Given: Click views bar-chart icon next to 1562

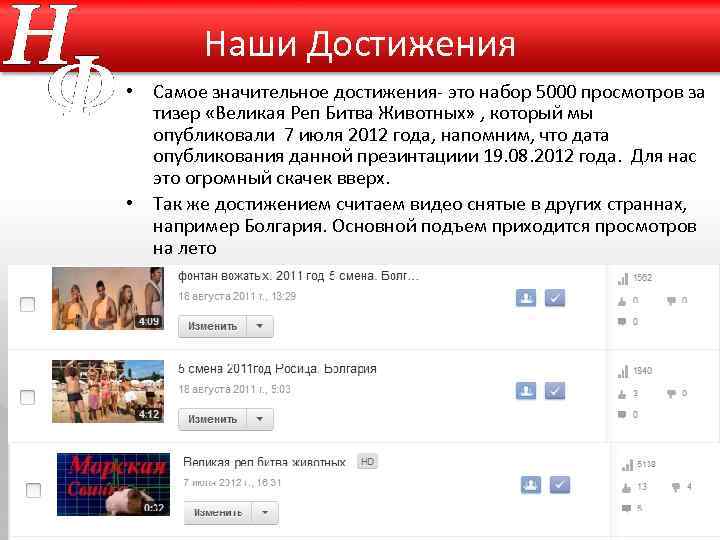Looking at the screenshot, I should 623,279.
